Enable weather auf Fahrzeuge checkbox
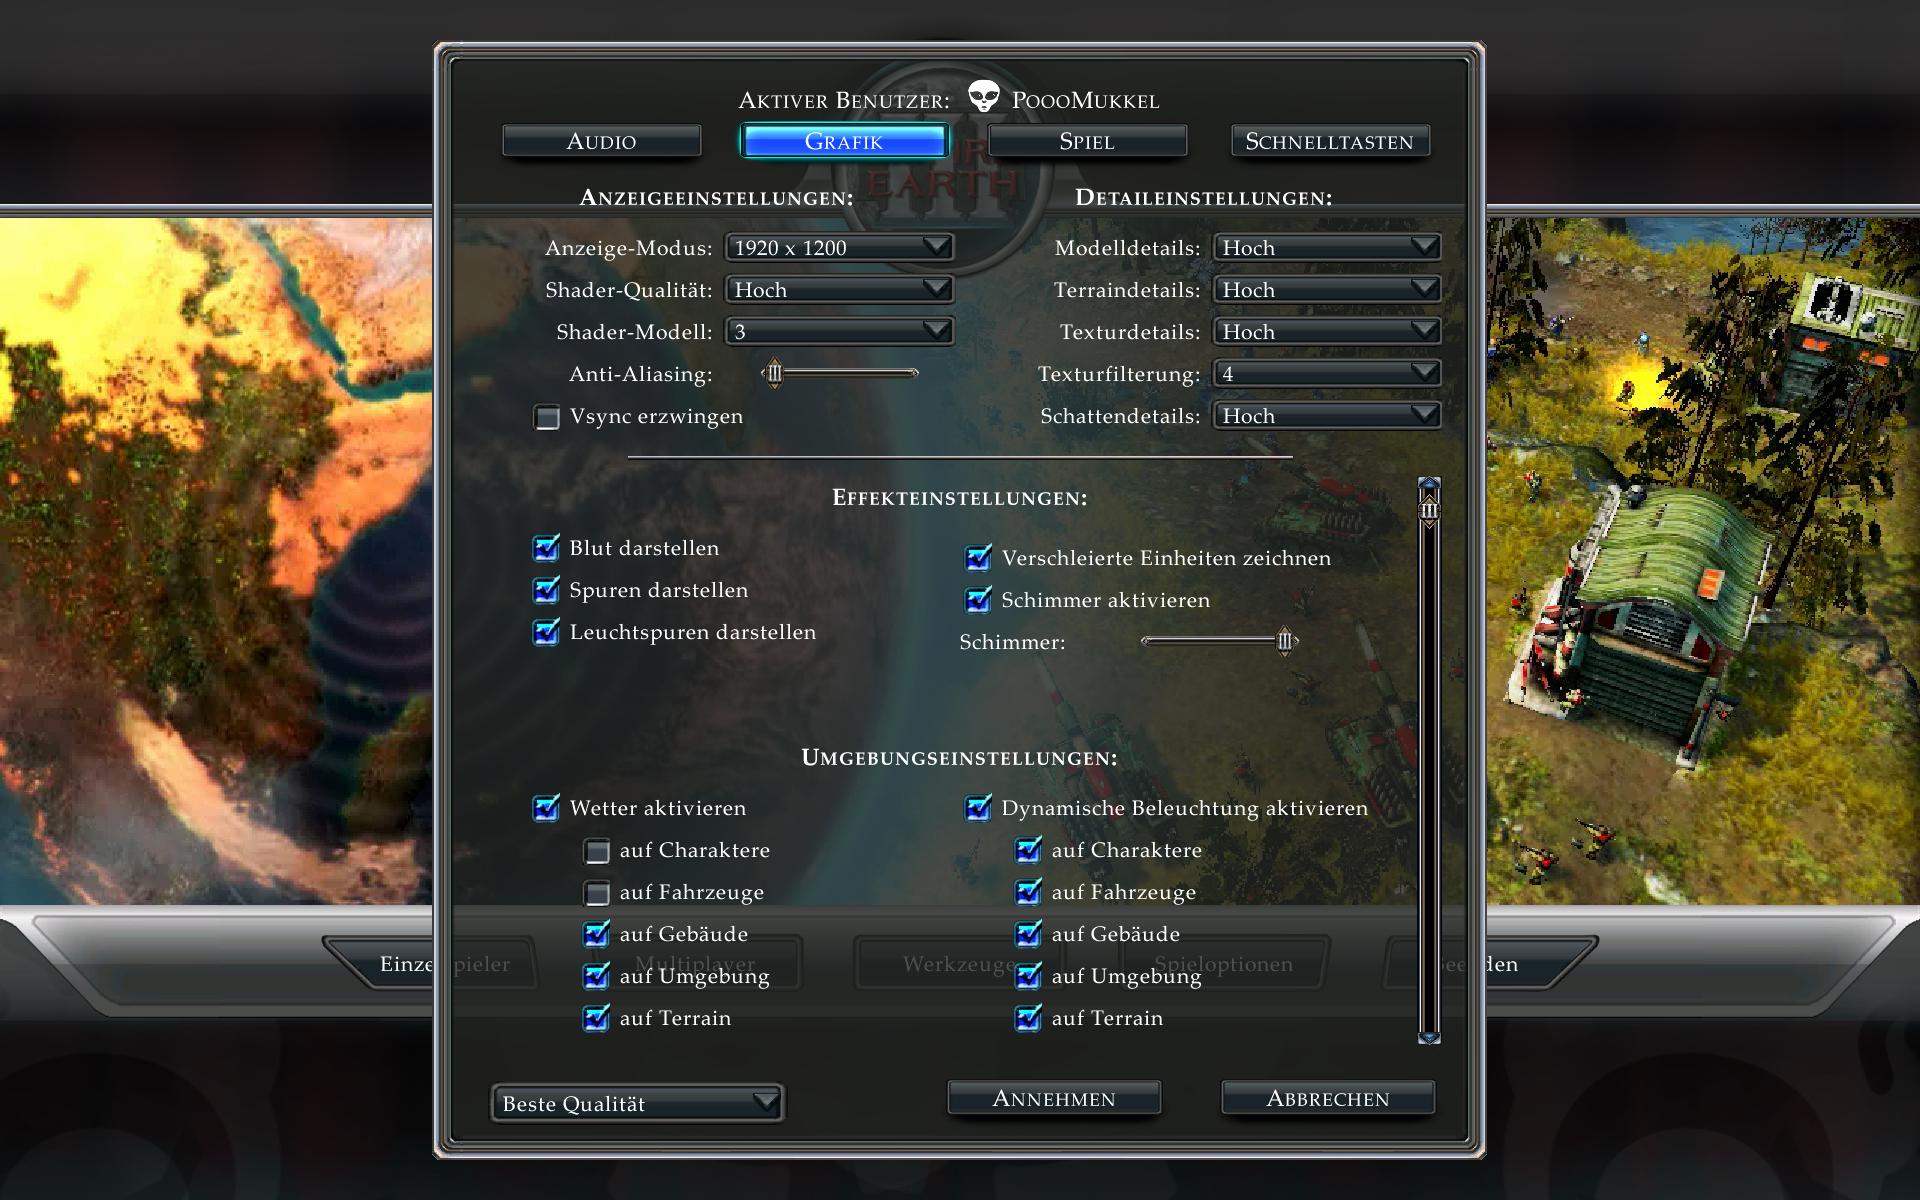The width and height of the screenshot is (1920, 1200). point(597,893)
